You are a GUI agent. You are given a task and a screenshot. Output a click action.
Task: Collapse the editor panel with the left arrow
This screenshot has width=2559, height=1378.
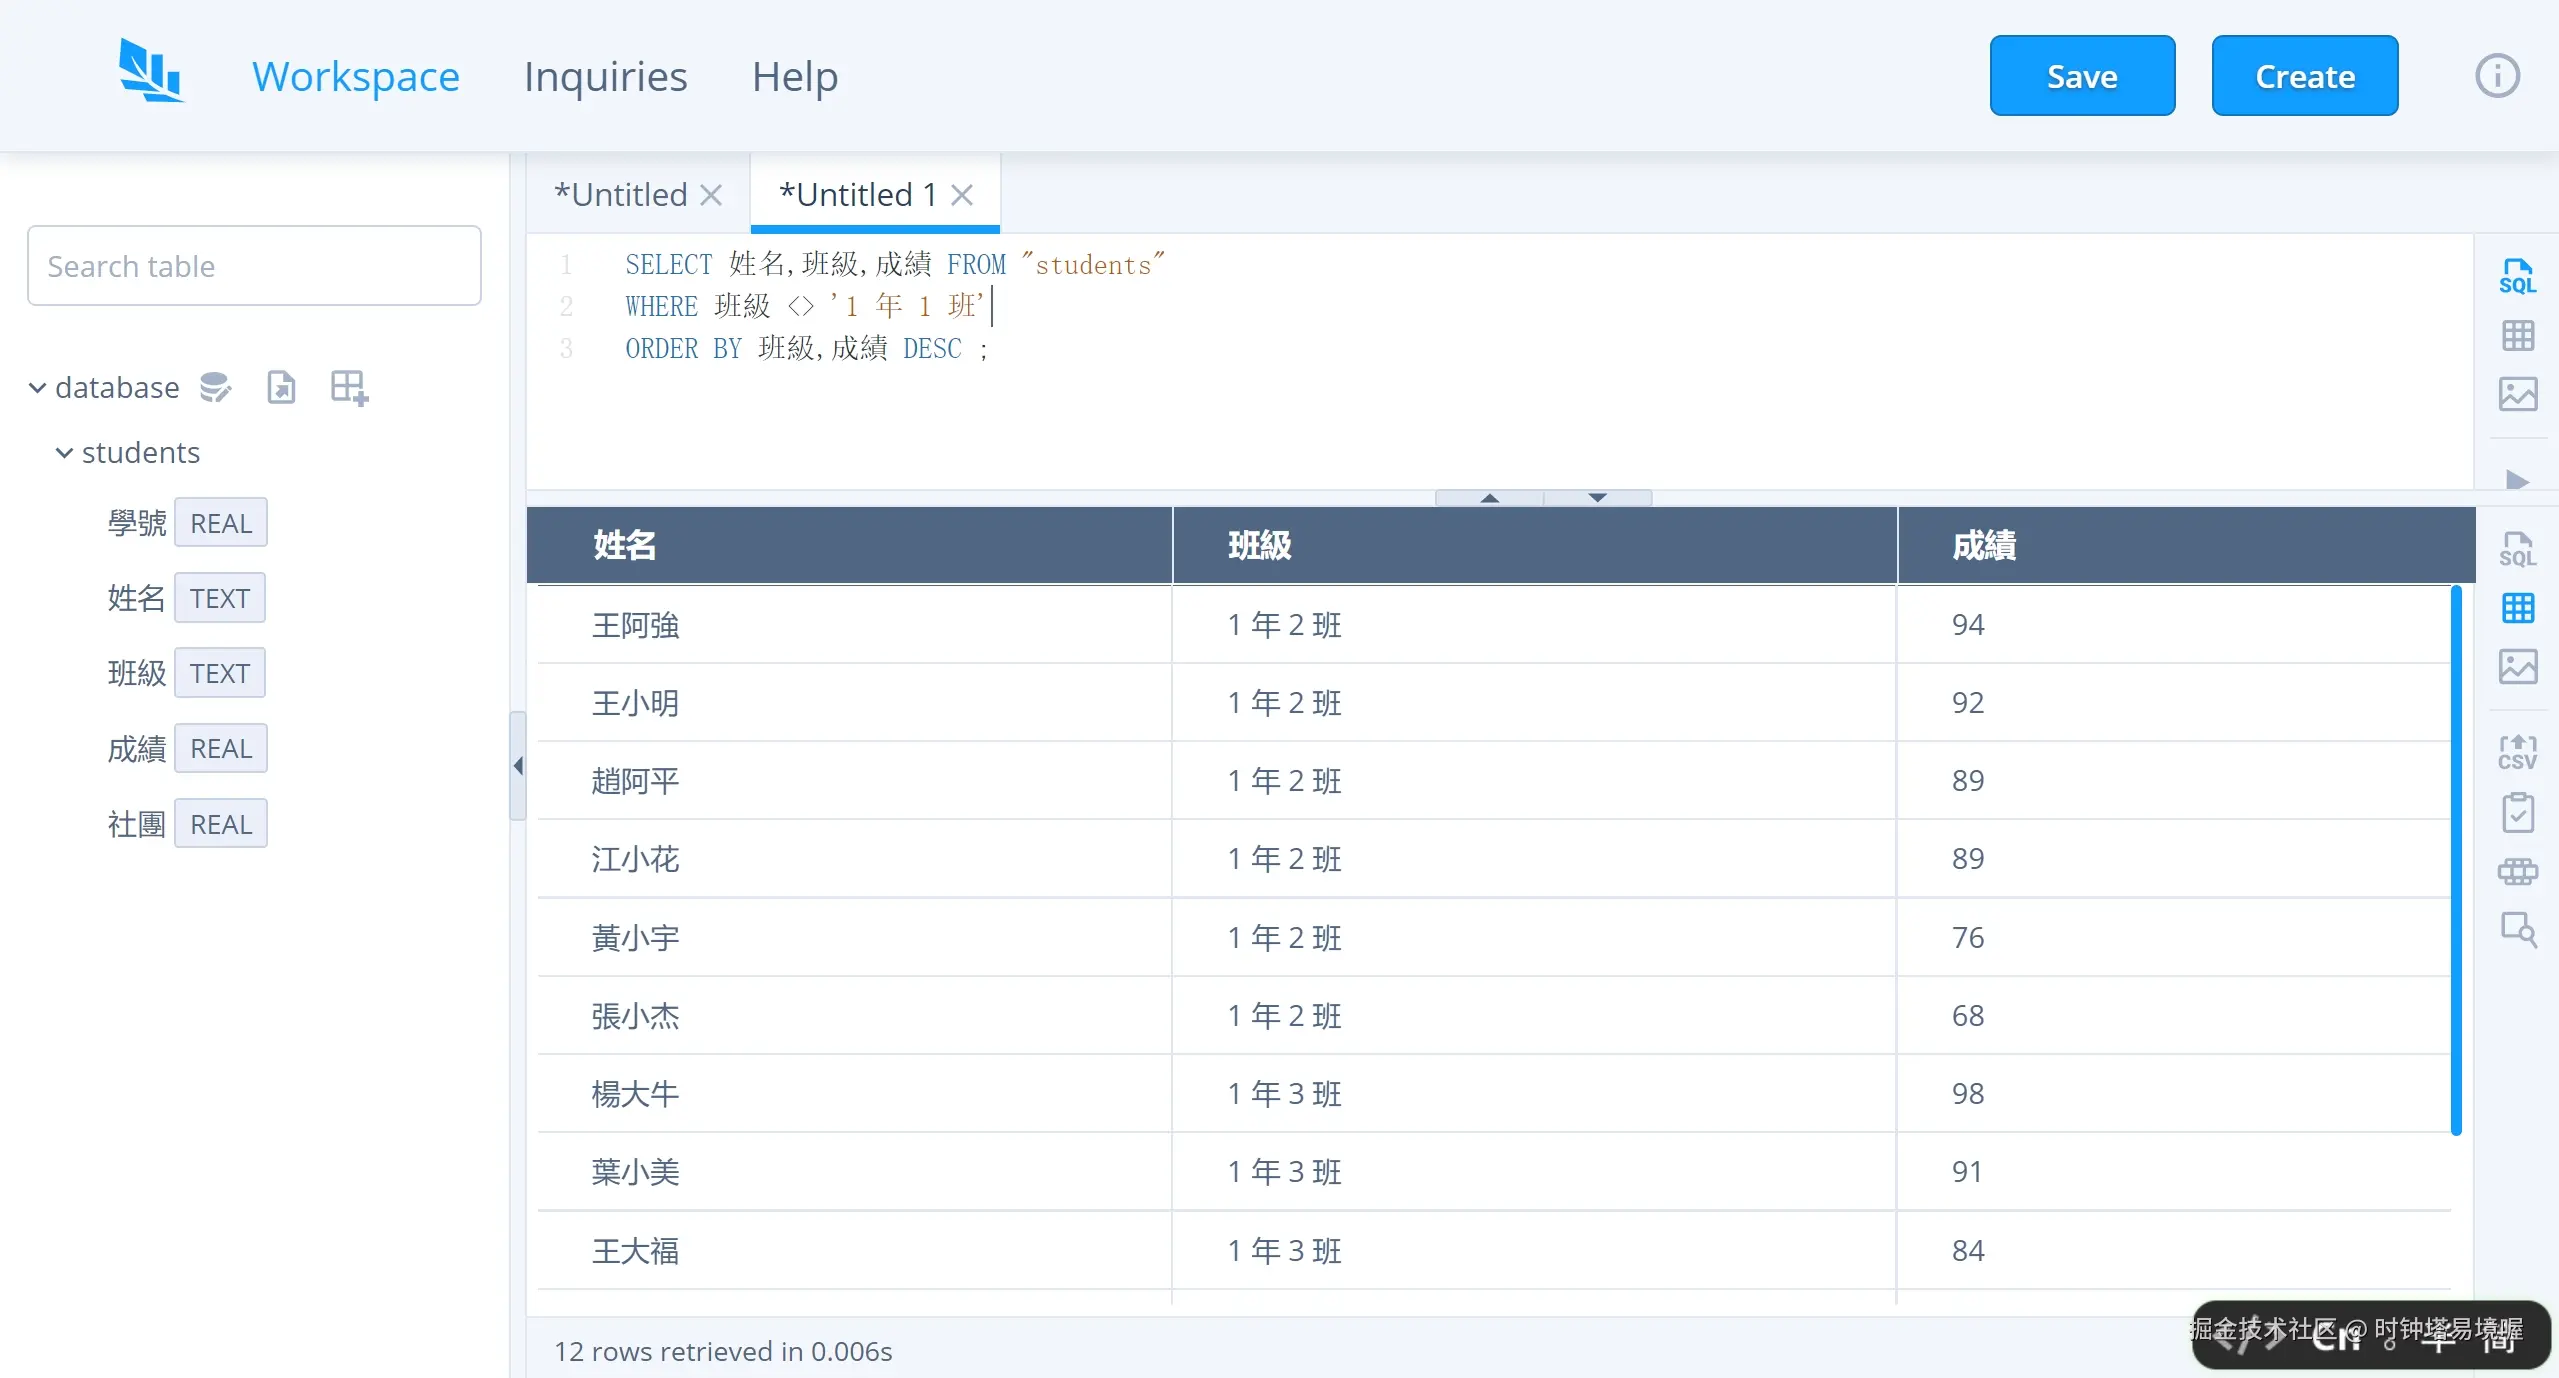point(516,766)
